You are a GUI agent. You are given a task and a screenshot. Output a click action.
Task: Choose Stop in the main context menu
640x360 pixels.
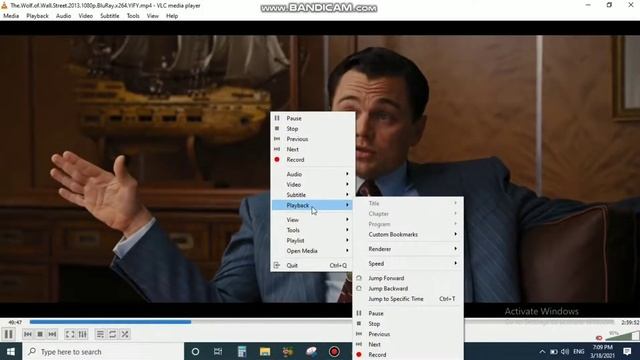(x=313, y=129)
